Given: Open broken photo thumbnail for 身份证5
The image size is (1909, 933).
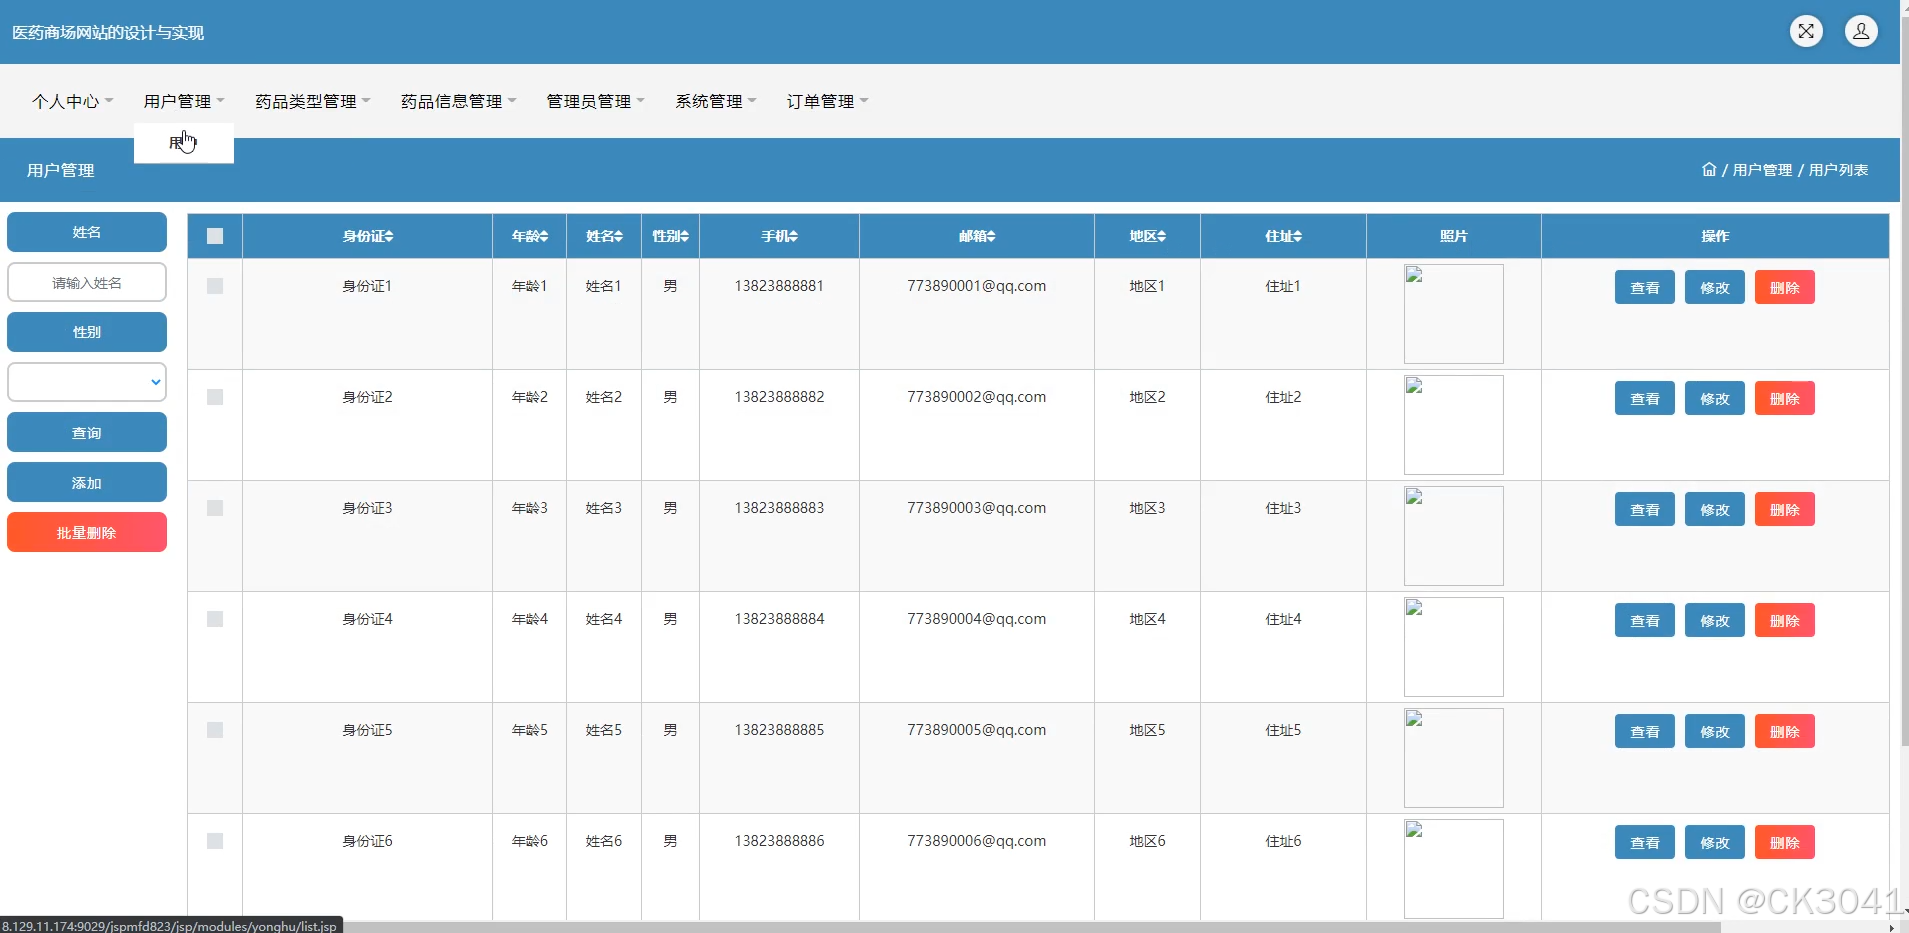Looking at the screenshot, I should 1453,758.
